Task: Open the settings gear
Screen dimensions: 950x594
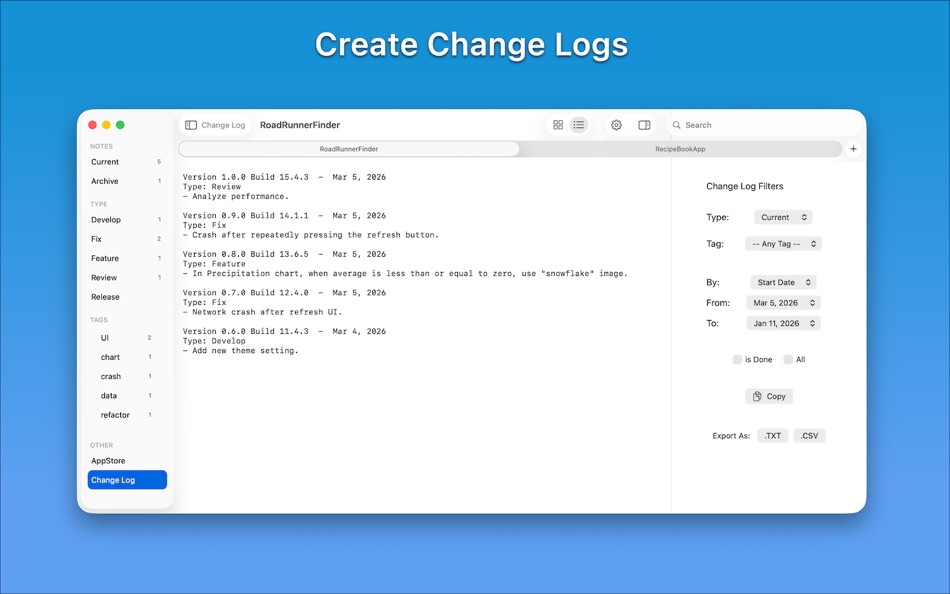Action: 616,124
